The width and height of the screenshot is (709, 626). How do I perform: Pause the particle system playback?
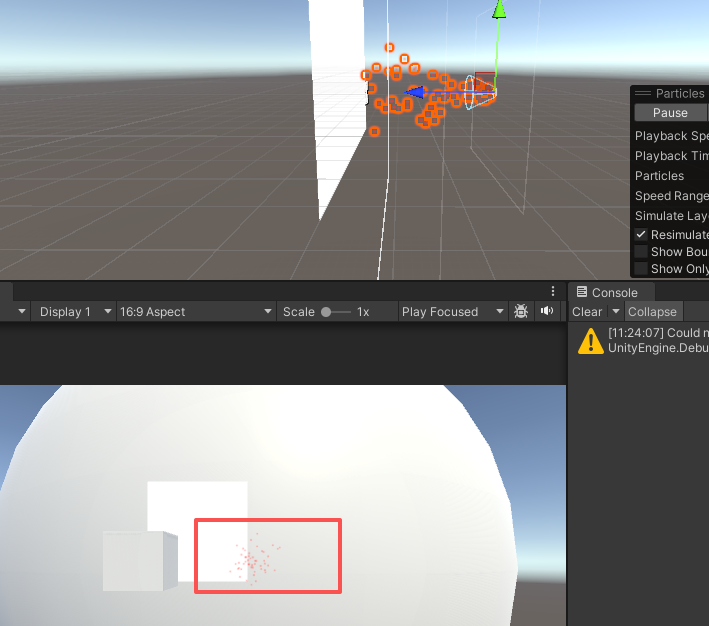click(x=670, y=113)
